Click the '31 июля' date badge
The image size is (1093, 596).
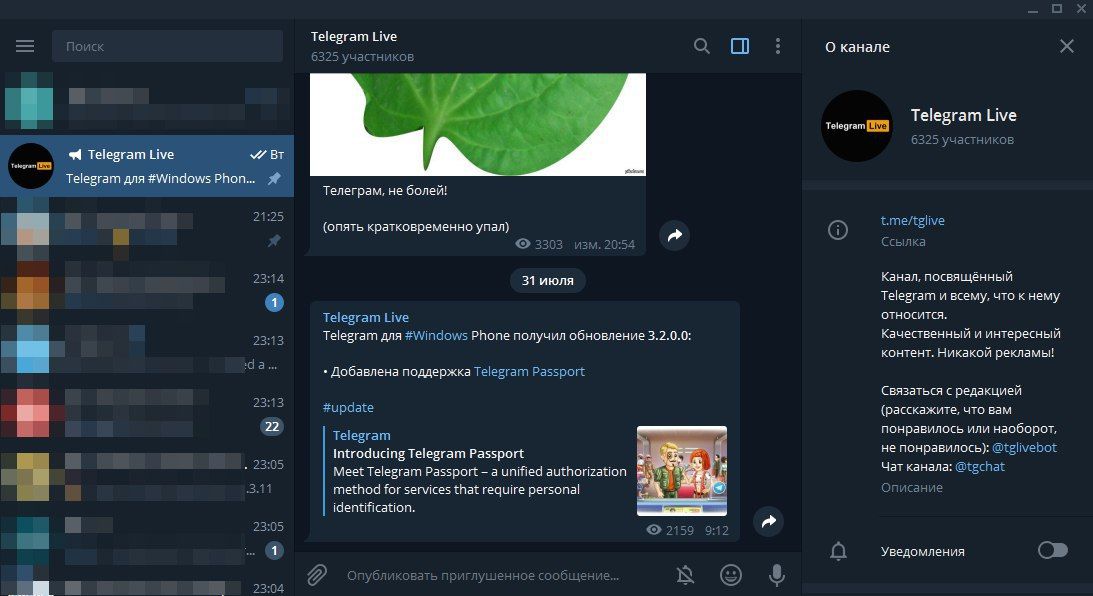pos(547,280)
